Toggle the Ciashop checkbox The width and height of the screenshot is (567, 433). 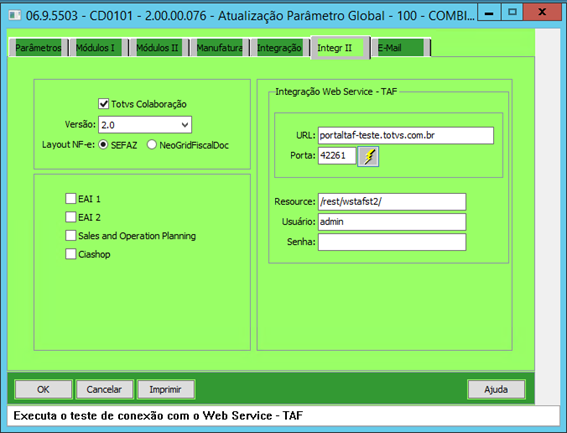click(71, 254)
